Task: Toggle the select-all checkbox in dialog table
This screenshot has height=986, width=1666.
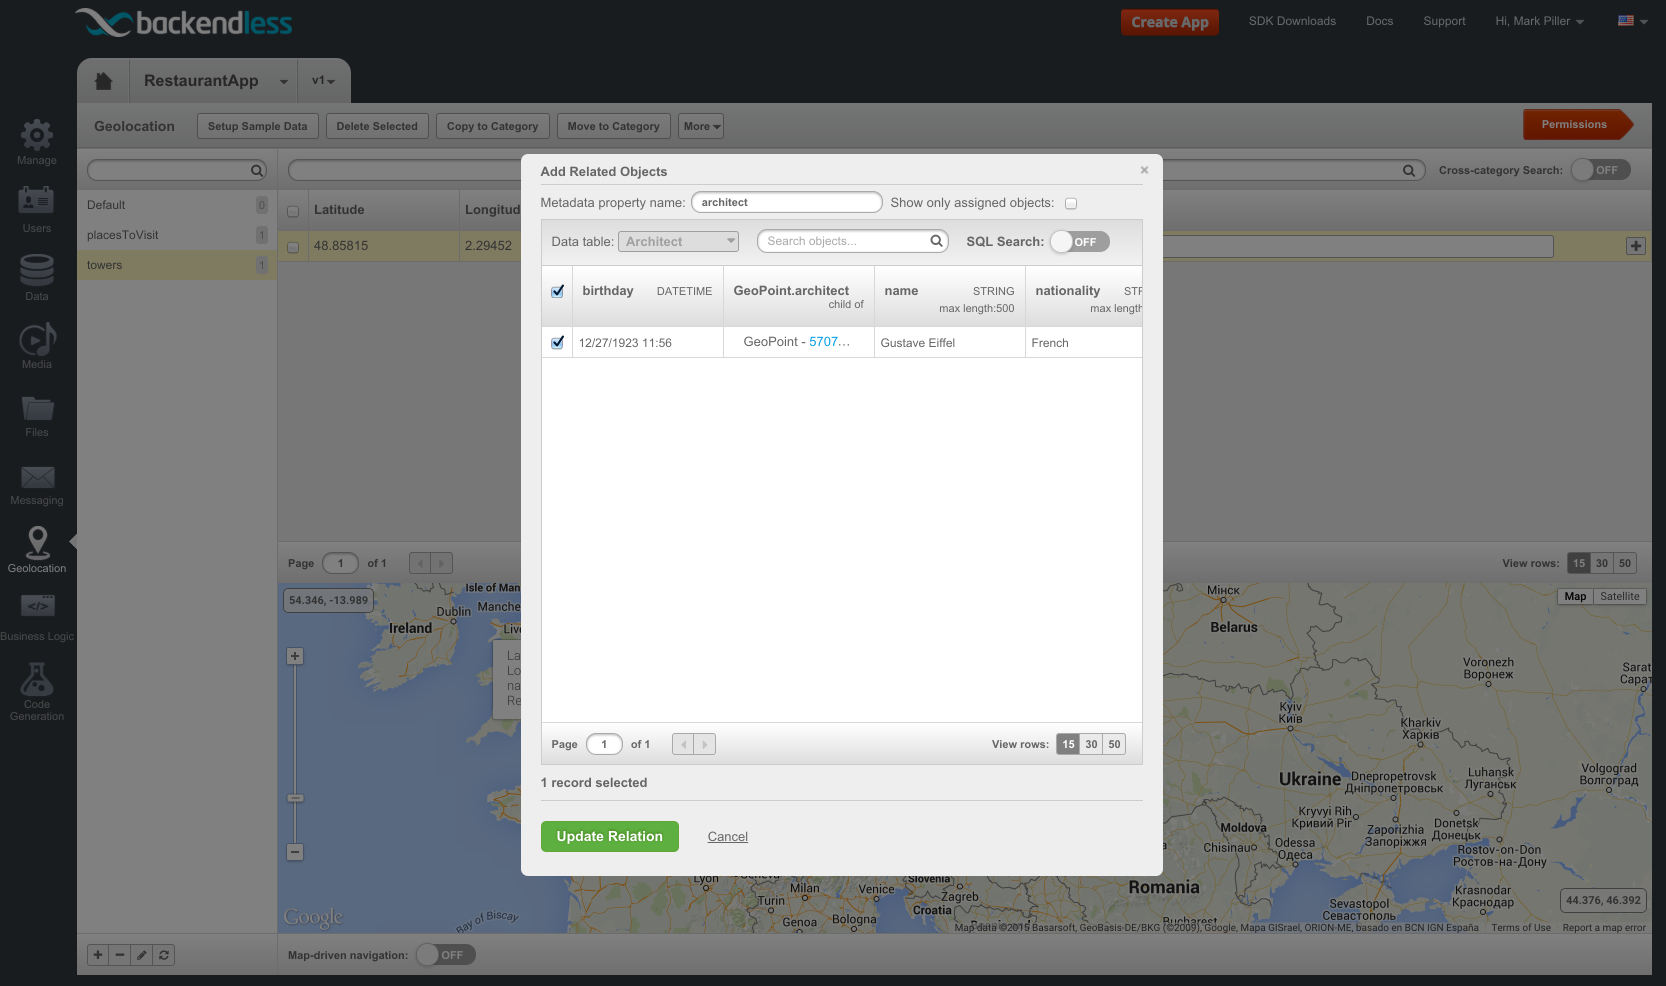Action: pyautogui.click(x=558, y=292)
